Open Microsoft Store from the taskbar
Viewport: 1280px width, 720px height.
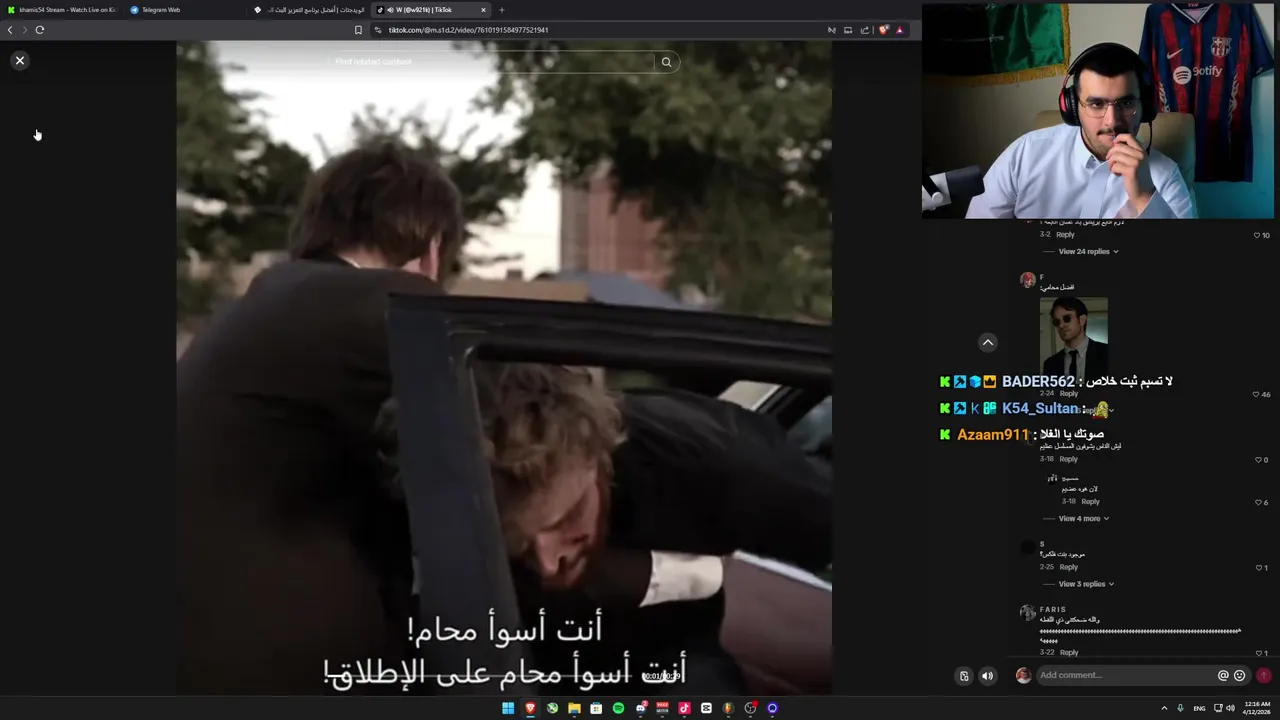coord(596,708)
